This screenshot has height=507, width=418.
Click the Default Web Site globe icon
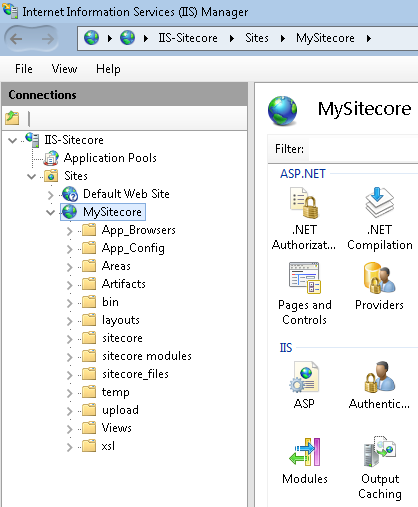(x=70, y=194)
